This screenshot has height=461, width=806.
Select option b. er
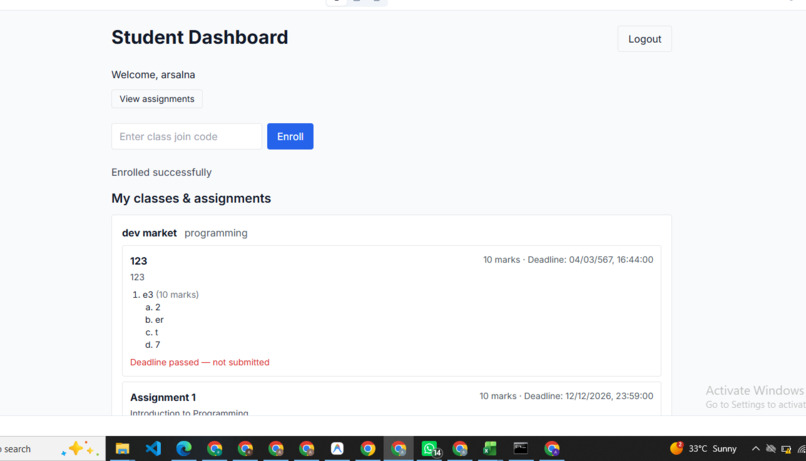[x=154, y=320]
